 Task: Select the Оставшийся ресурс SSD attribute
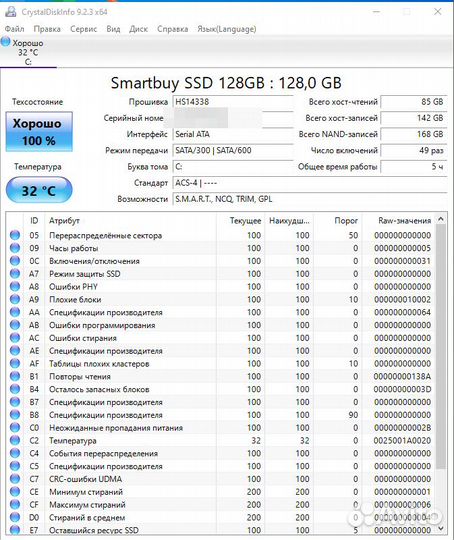(220, 530)
